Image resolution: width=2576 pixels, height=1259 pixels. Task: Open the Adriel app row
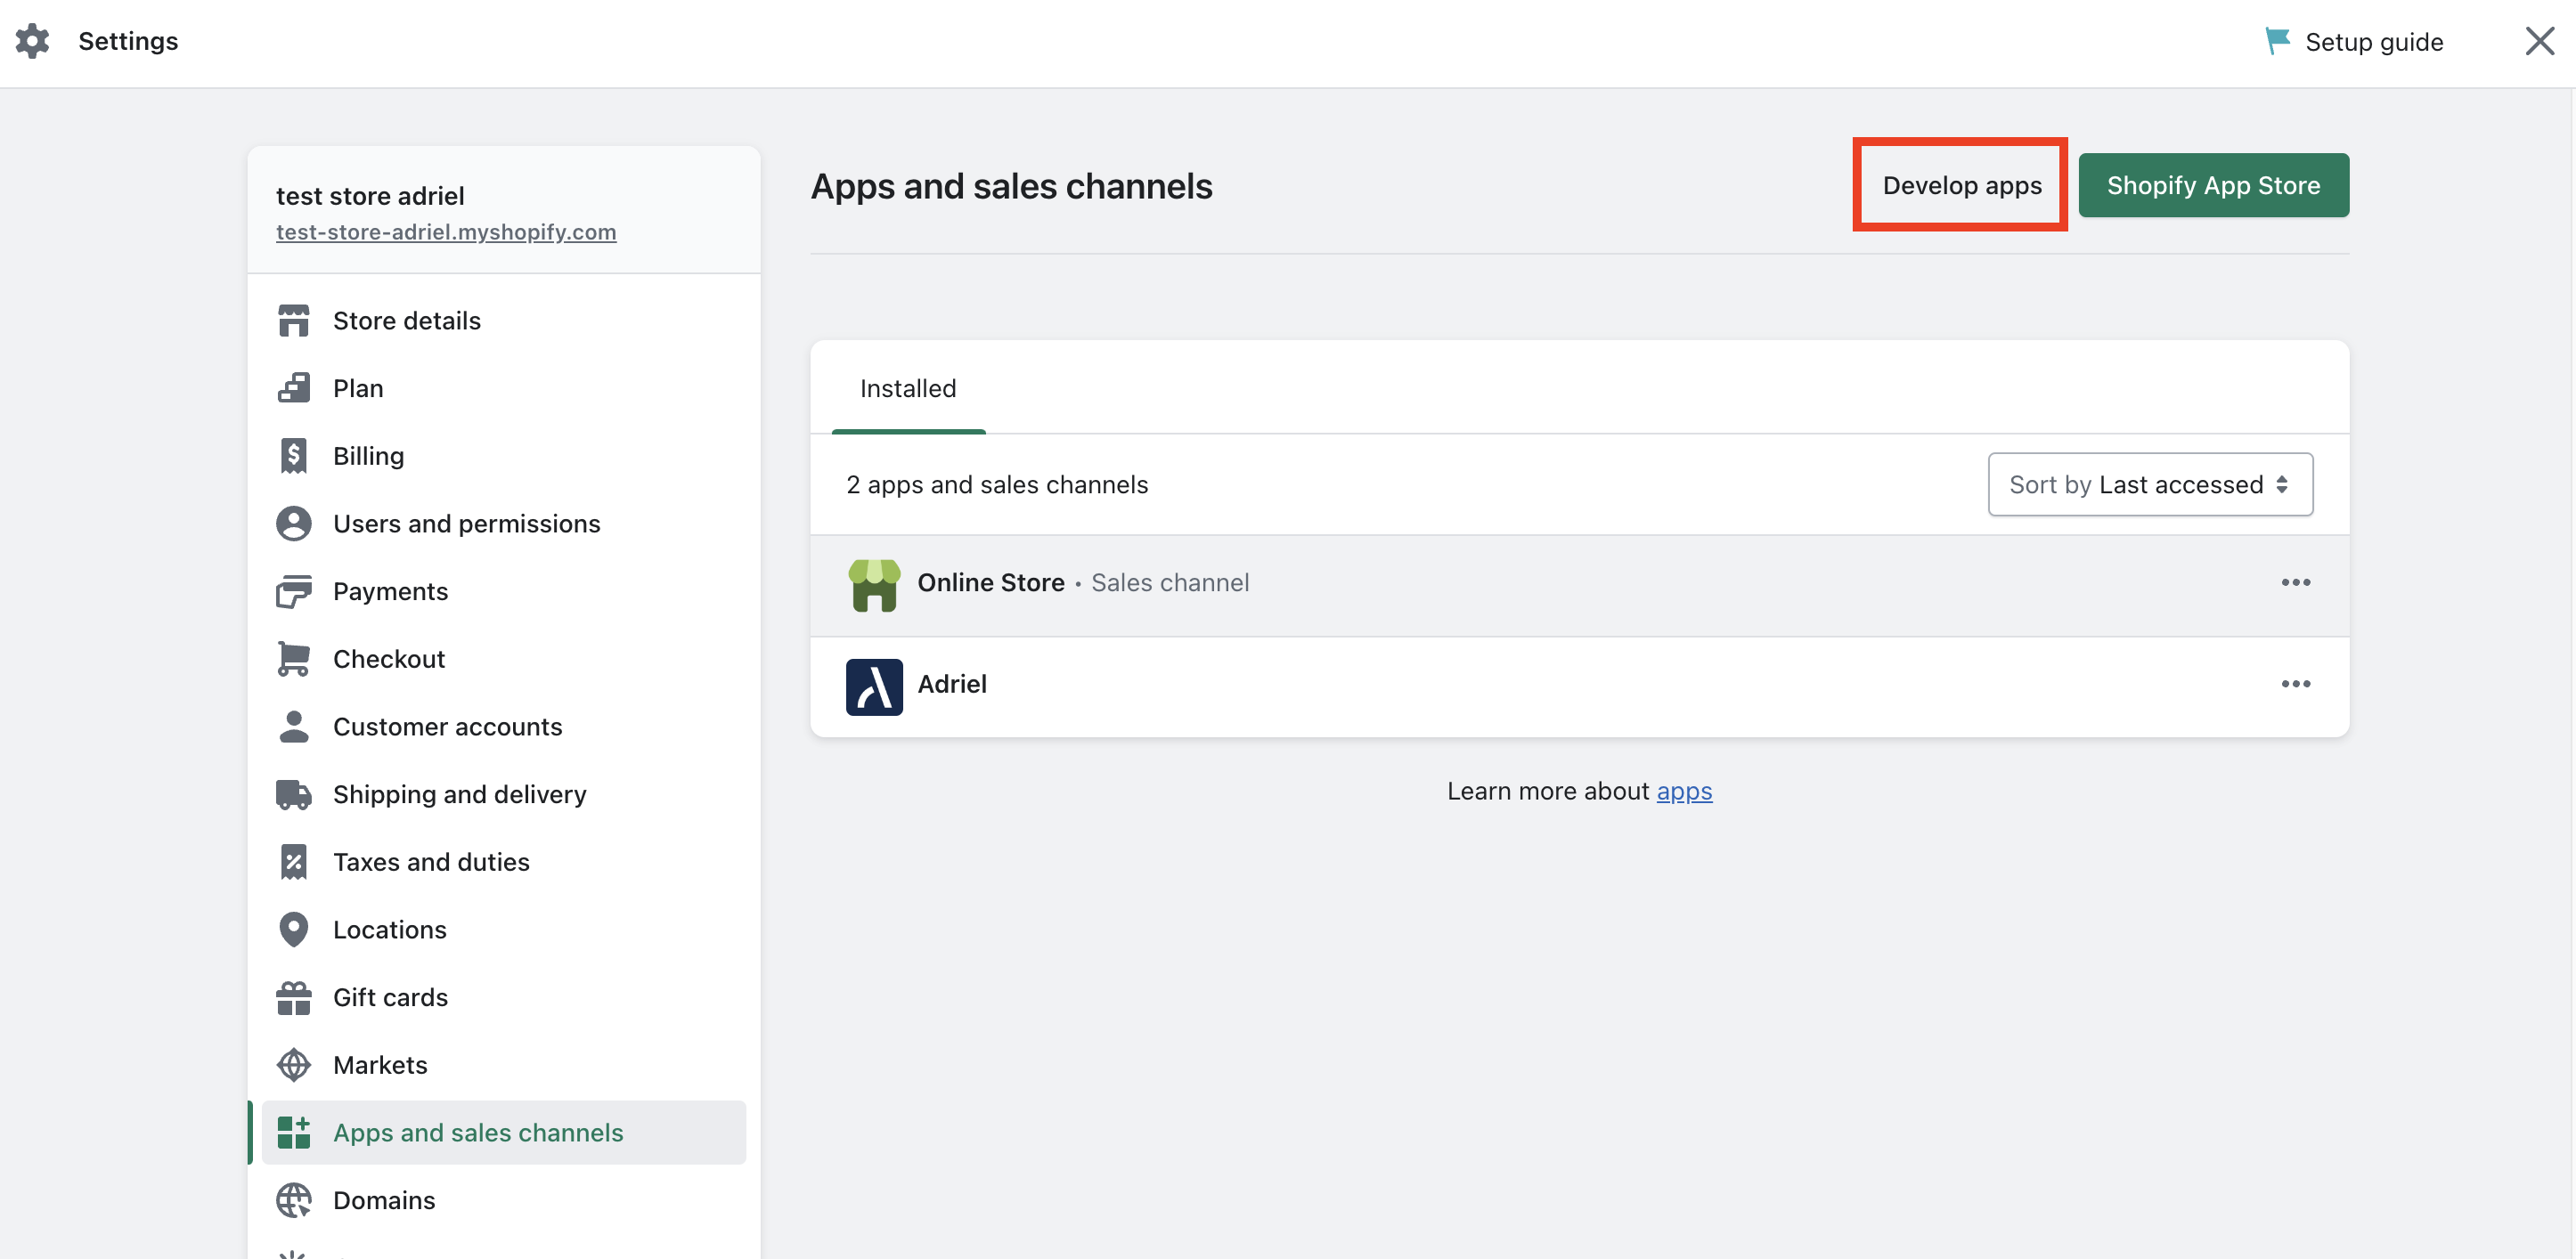(x=1579, y=687)
